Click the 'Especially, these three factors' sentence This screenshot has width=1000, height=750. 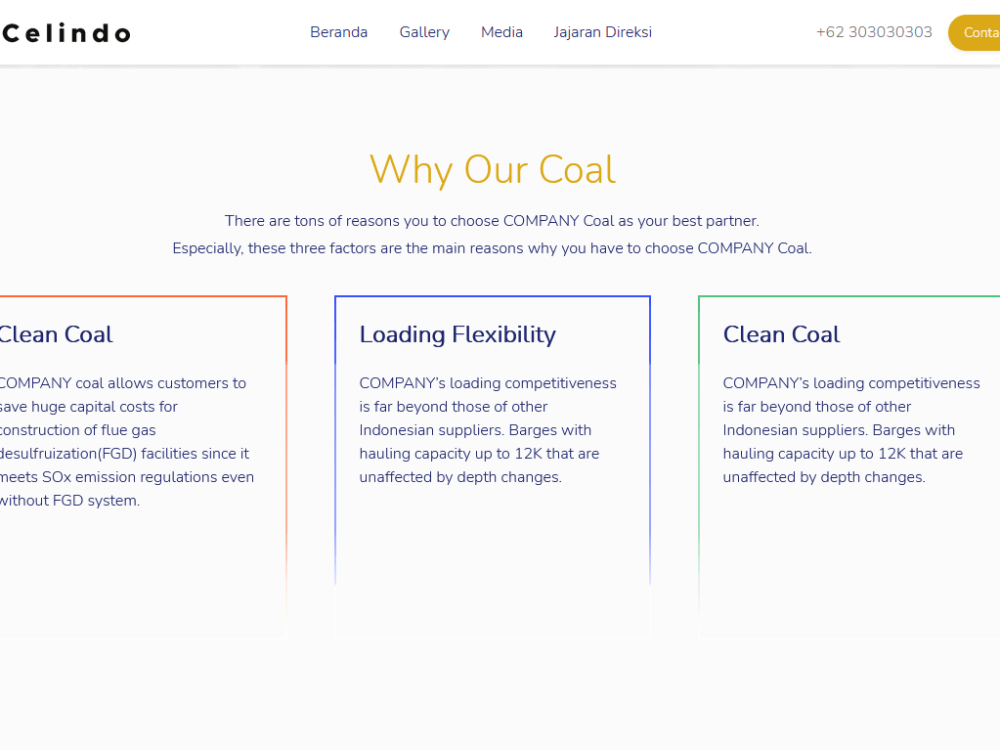tap(492, 248)
